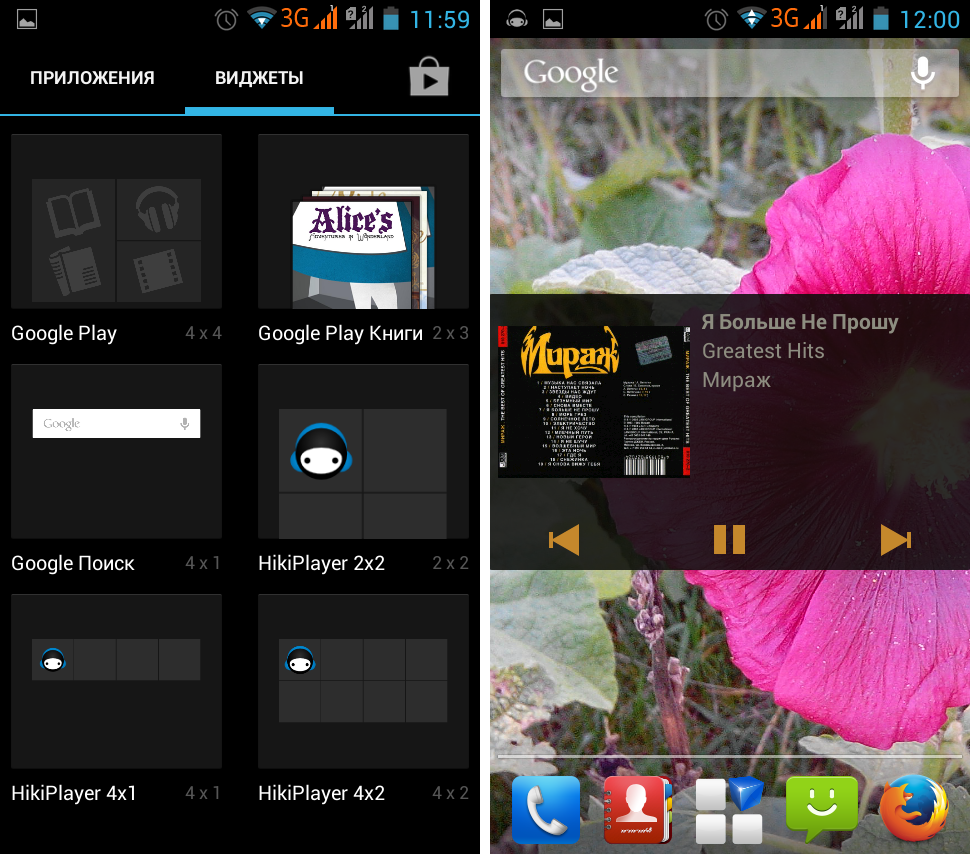Open the app drawer launcher icon
Viewport: 970px width, 854px height.
click(x=729, y=810)
